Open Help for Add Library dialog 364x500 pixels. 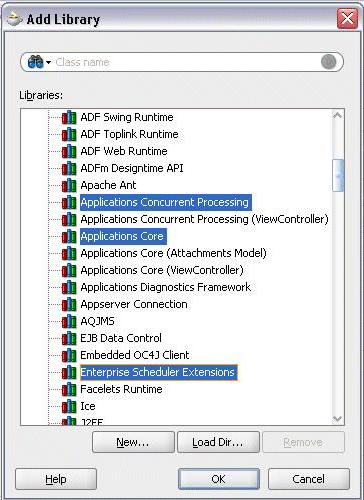click(56, 479)
